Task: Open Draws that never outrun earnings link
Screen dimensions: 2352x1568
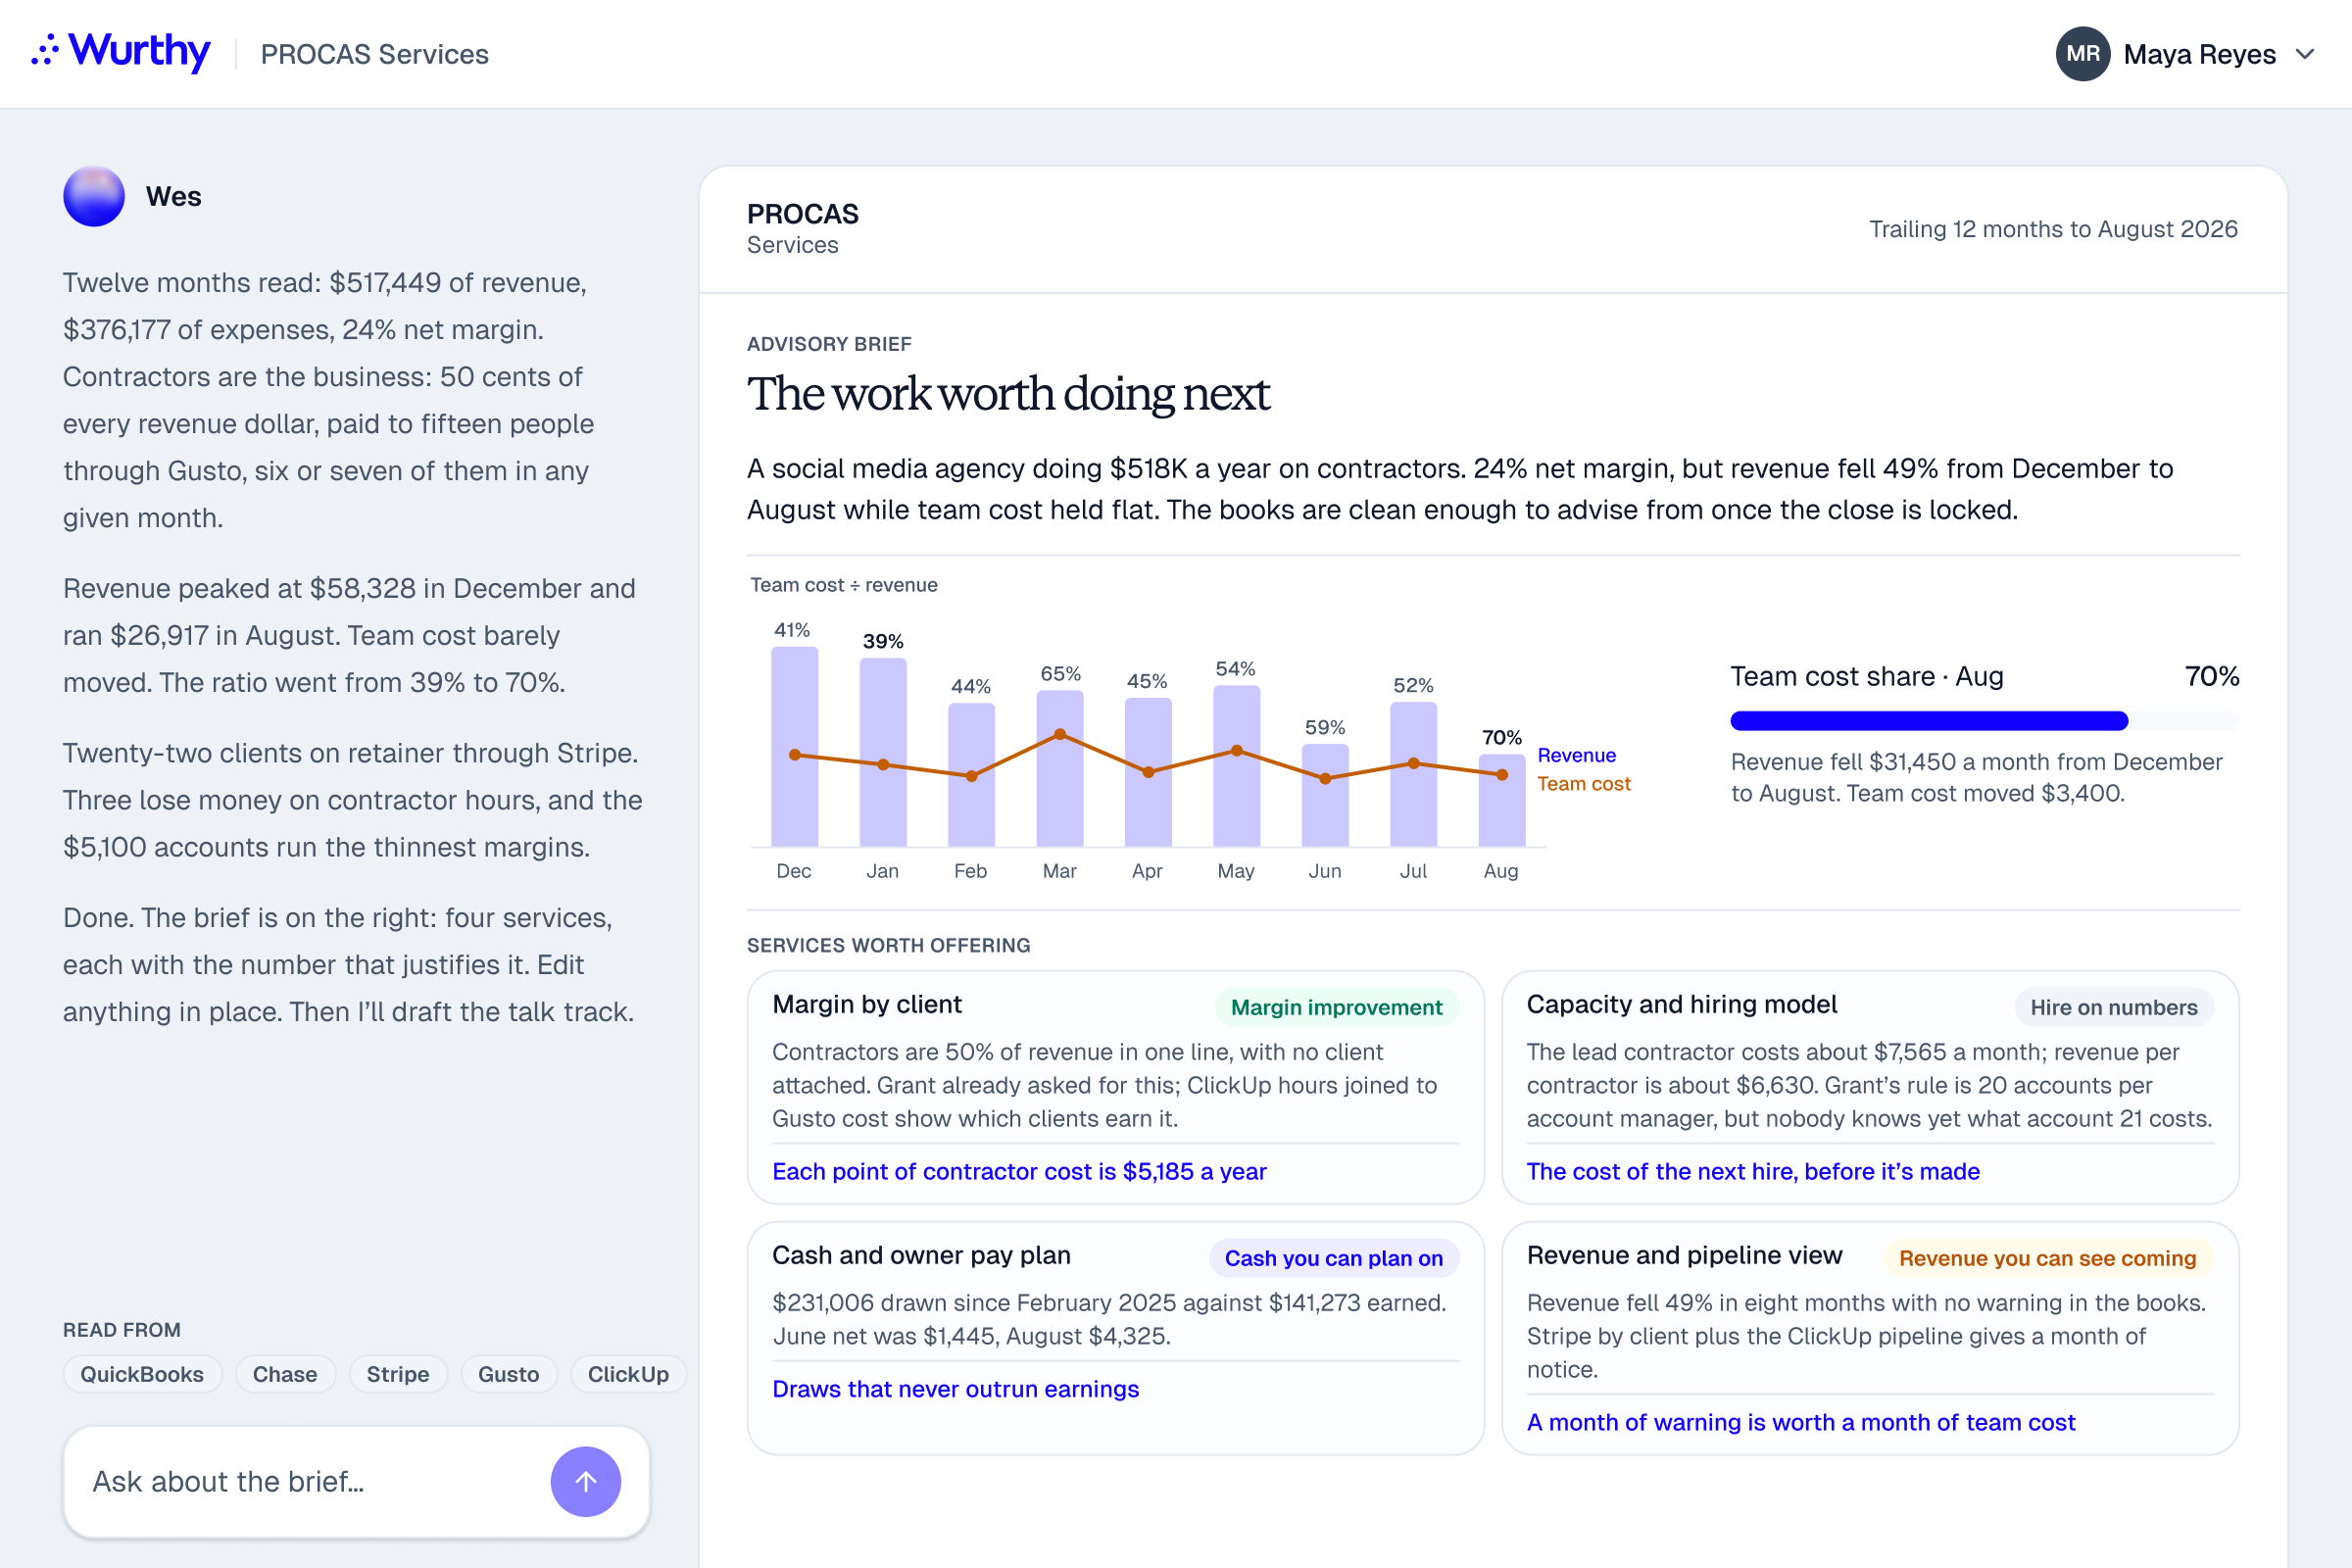Action: pyautogui.click(x=955, y=1389)
